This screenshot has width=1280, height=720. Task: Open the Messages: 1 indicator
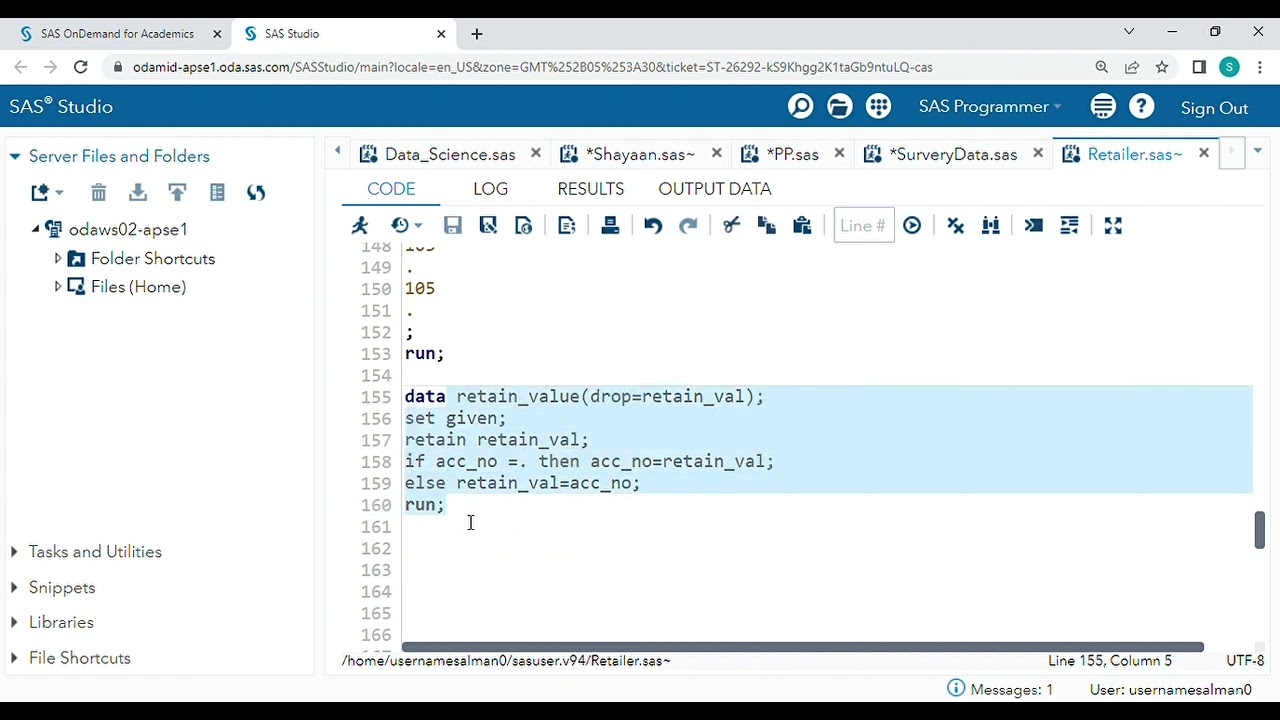(1000, 689)
